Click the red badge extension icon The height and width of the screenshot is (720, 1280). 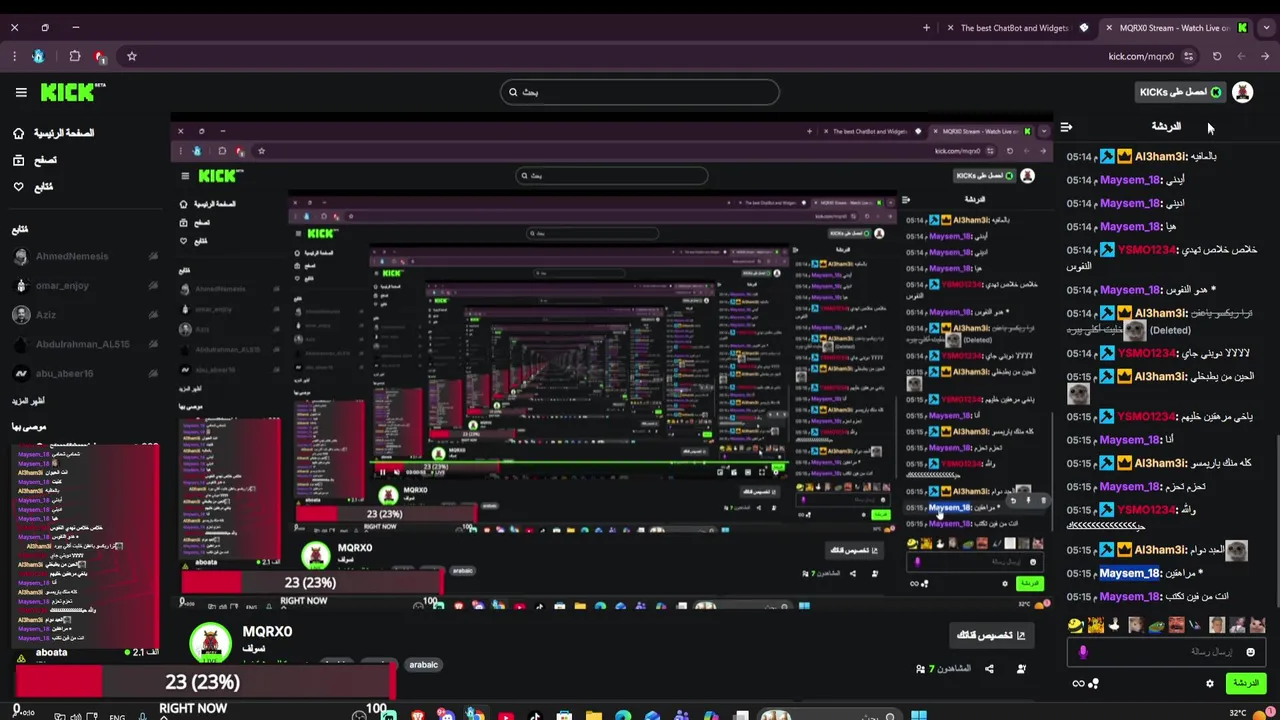click(100, 56)
